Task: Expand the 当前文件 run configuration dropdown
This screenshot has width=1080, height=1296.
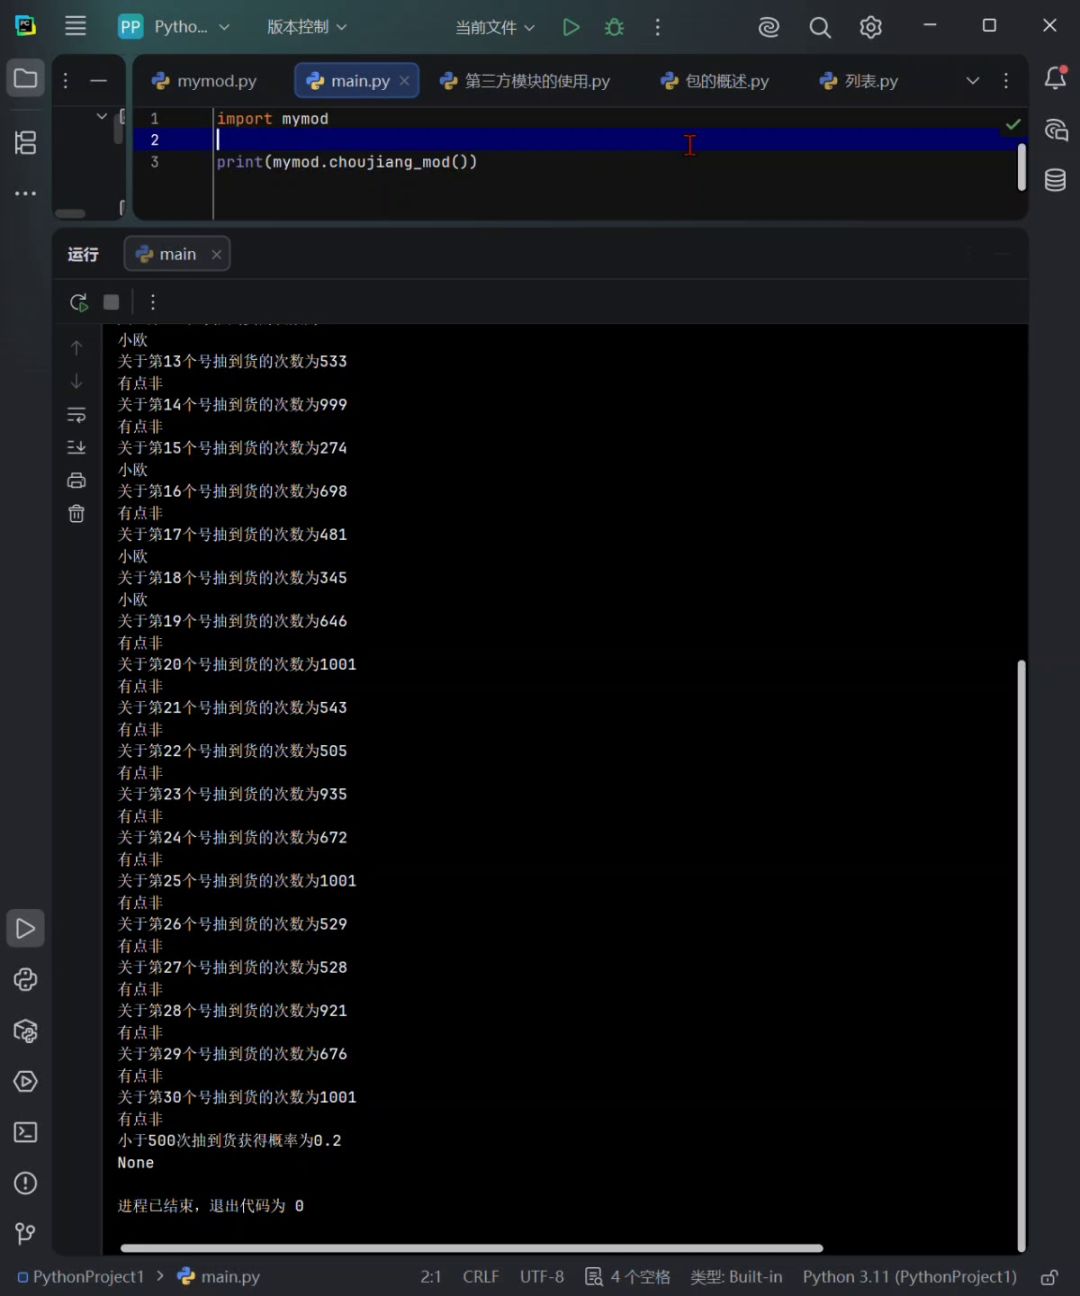Action: (x=495, y=27)
